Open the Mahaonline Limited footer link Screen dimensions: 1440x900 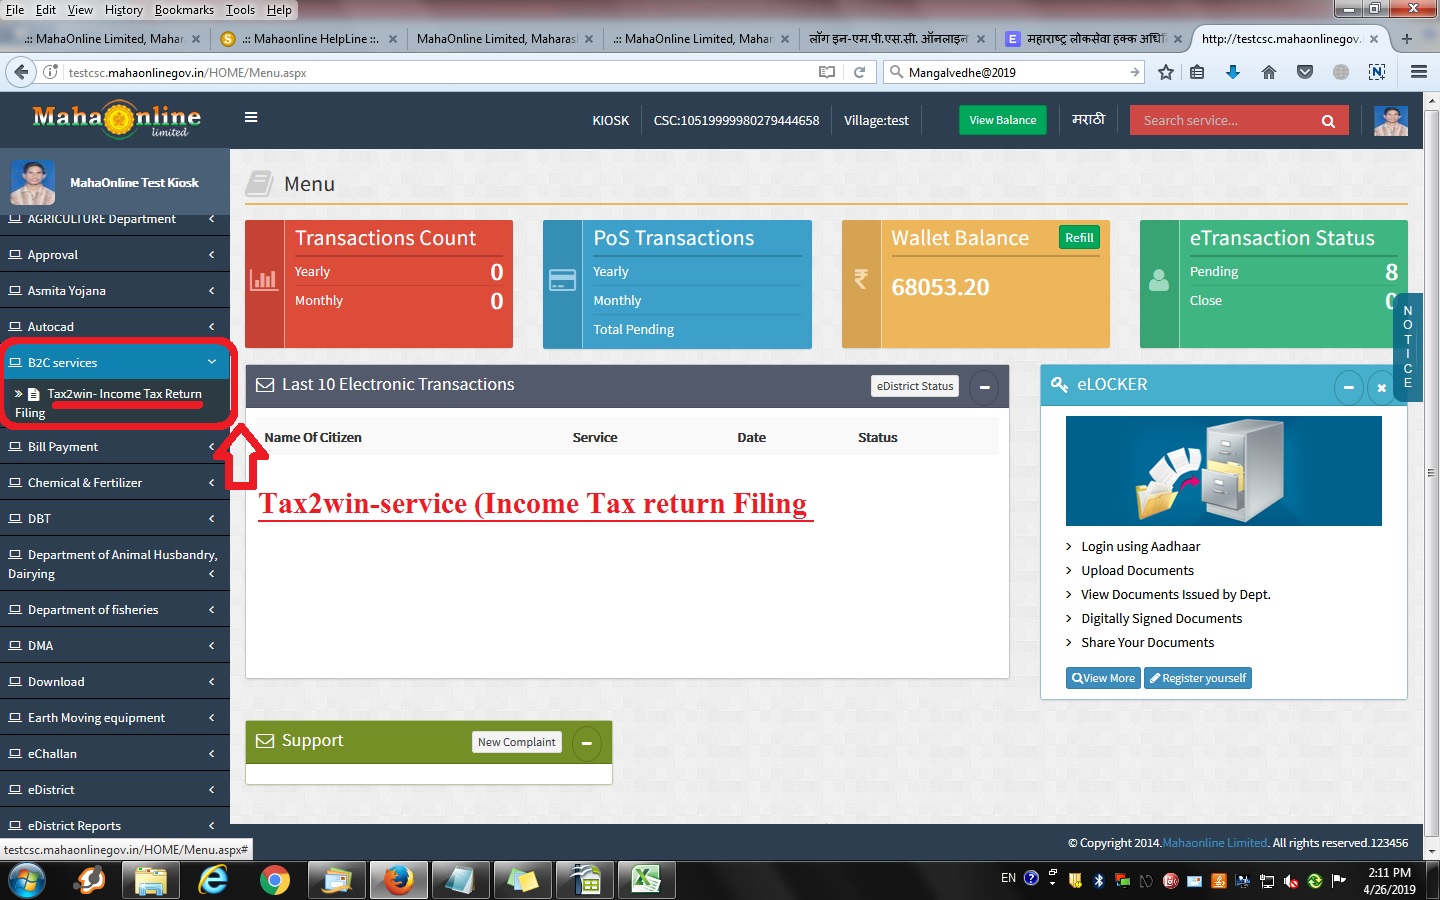tap(1215, 843)
